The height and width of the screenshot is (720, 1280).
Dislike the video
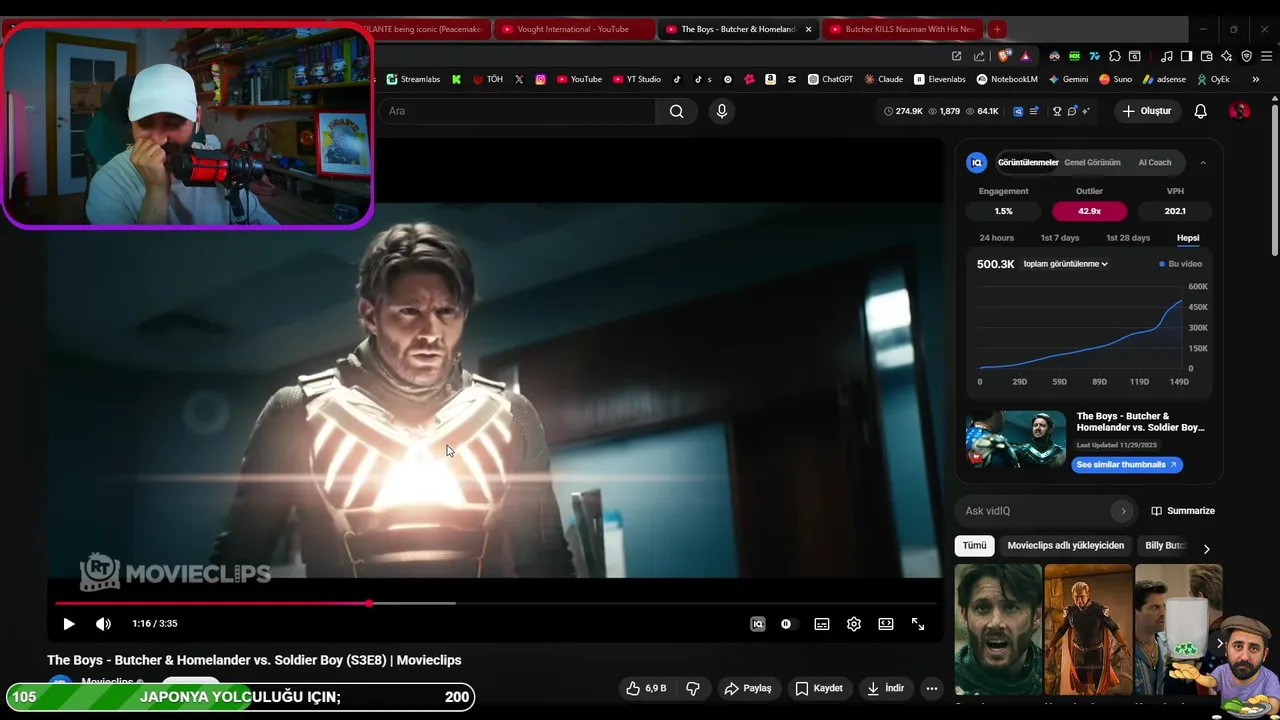pyautogui.click(x=693, y=688)
